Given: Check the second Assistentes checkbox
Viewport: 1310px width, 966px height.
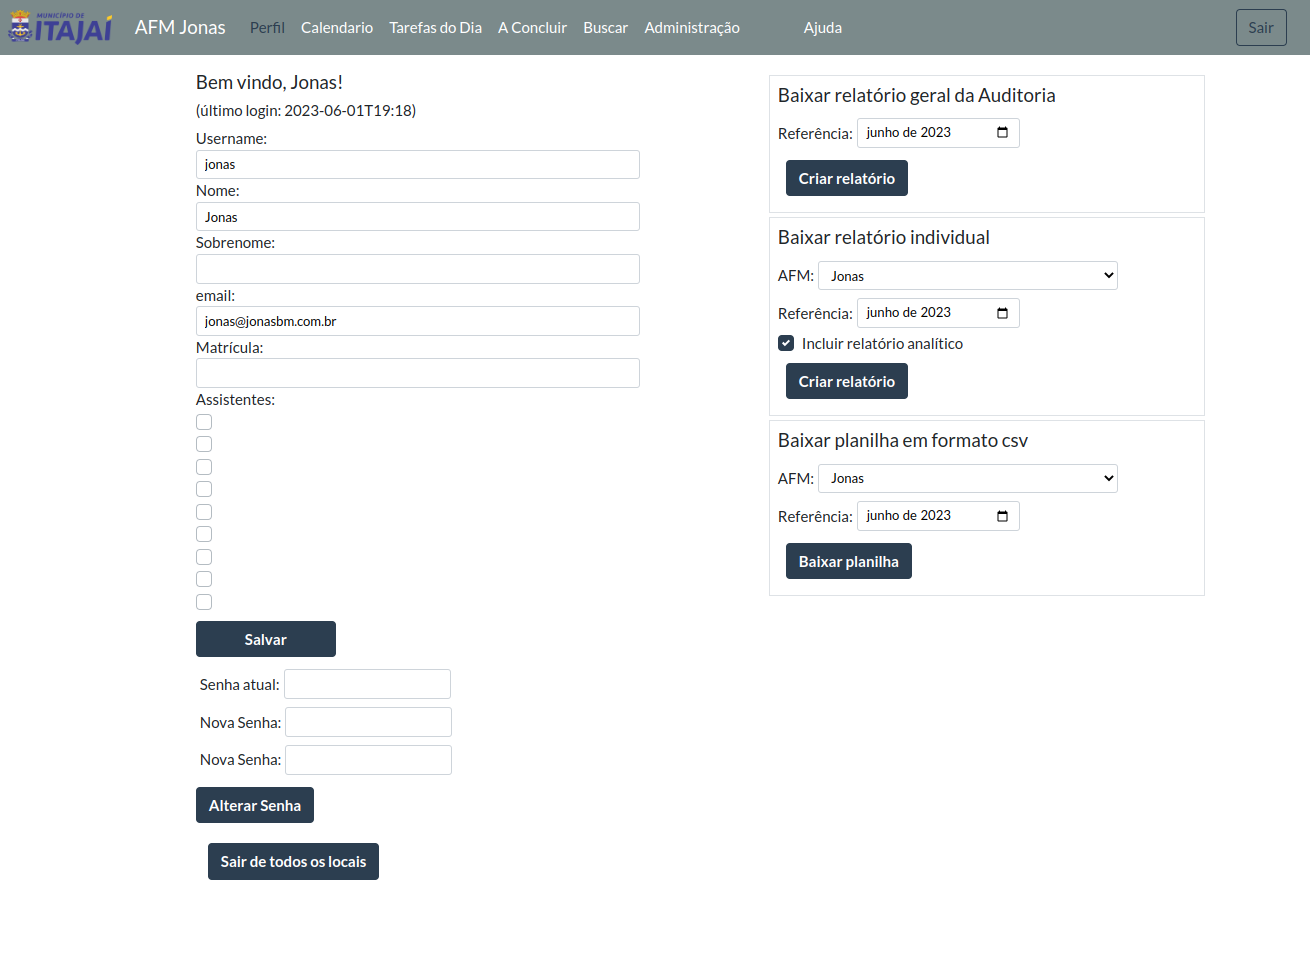Looking at the screenshot, I should (x=204, y=444).
